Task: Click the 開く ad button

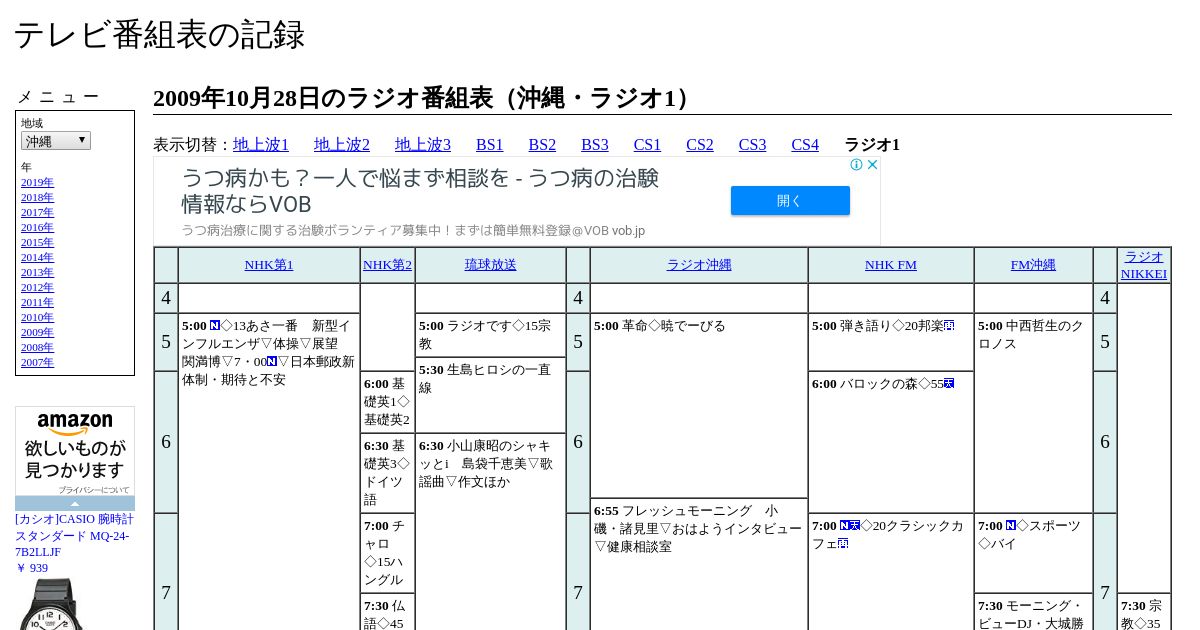Action: [x=790, y=200]
